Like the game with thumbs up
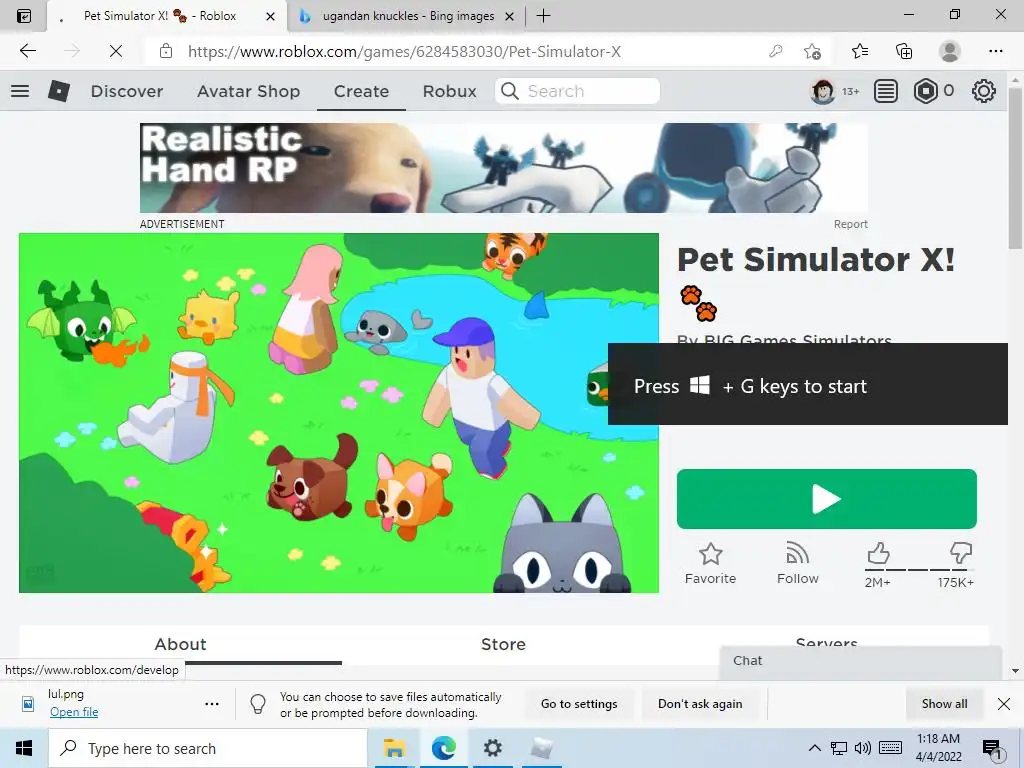Image resolution: width=1024 pixels, height=768 pixels. [x=878, y=553]
